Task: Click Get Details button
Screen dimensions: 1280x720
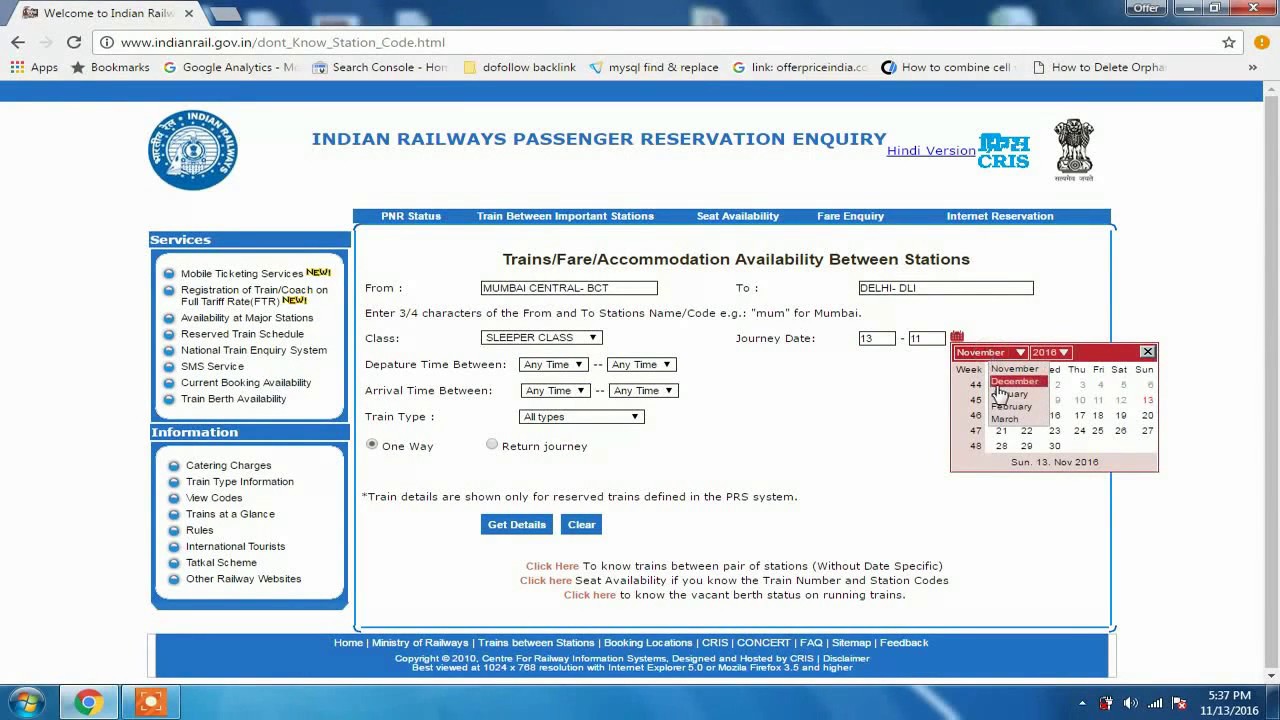Action: [517, 524]
